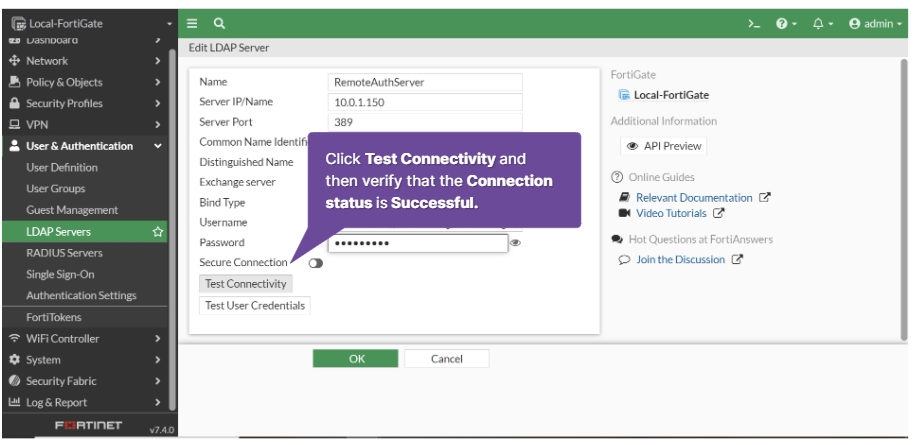Click the Relevant Documentation book icon

pyautogui.click(x=624, y=197)
